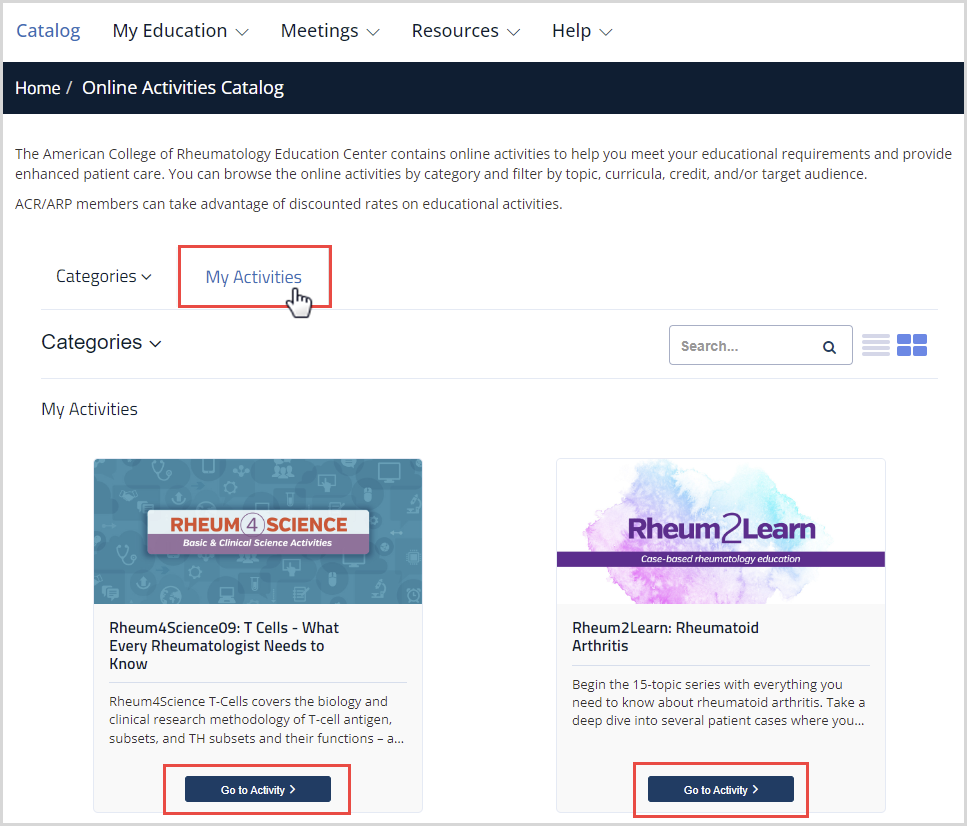Expand the Categories tab dropdown next to My Activities
Screen dimensions: 967x826
pos(104,276)
